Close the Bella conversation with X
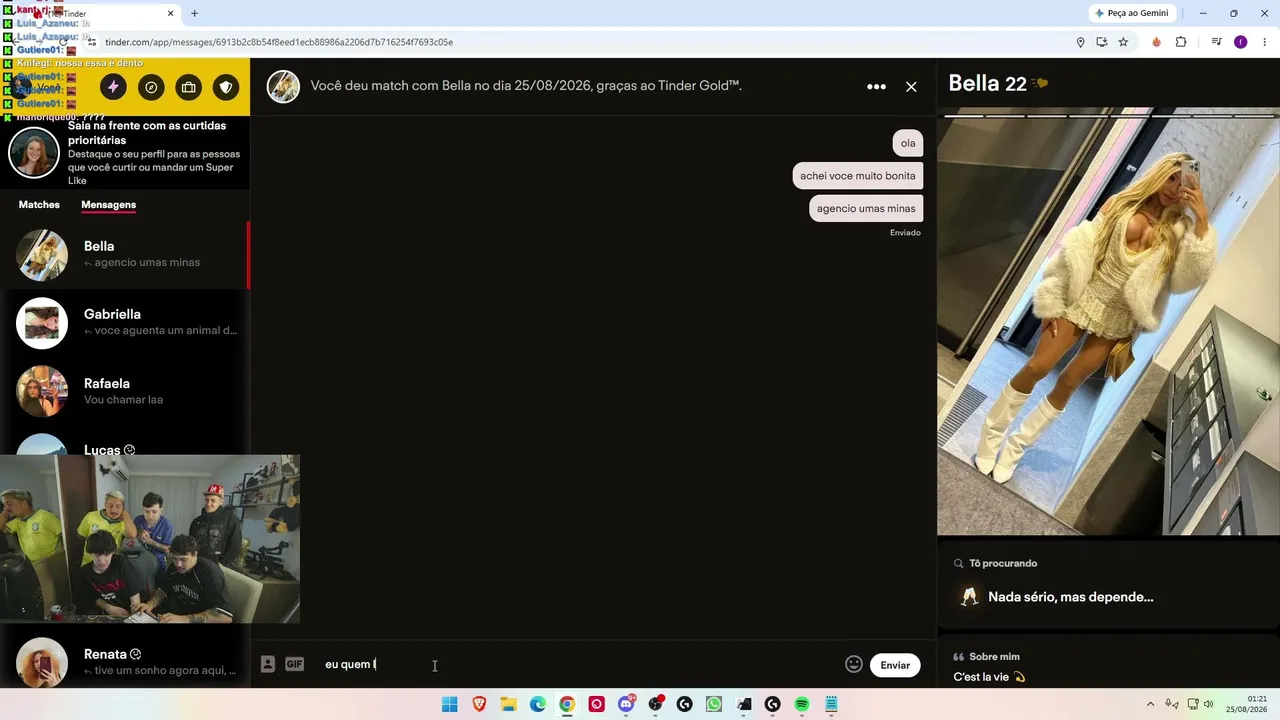Viewport: 1280px width, 720px height. [x=911, y=87]
